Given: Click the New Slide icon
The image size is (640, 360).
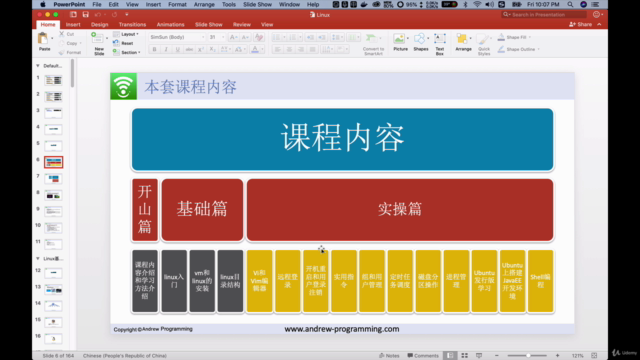Looking at the screenshot, I should click(x=97, y=39).
